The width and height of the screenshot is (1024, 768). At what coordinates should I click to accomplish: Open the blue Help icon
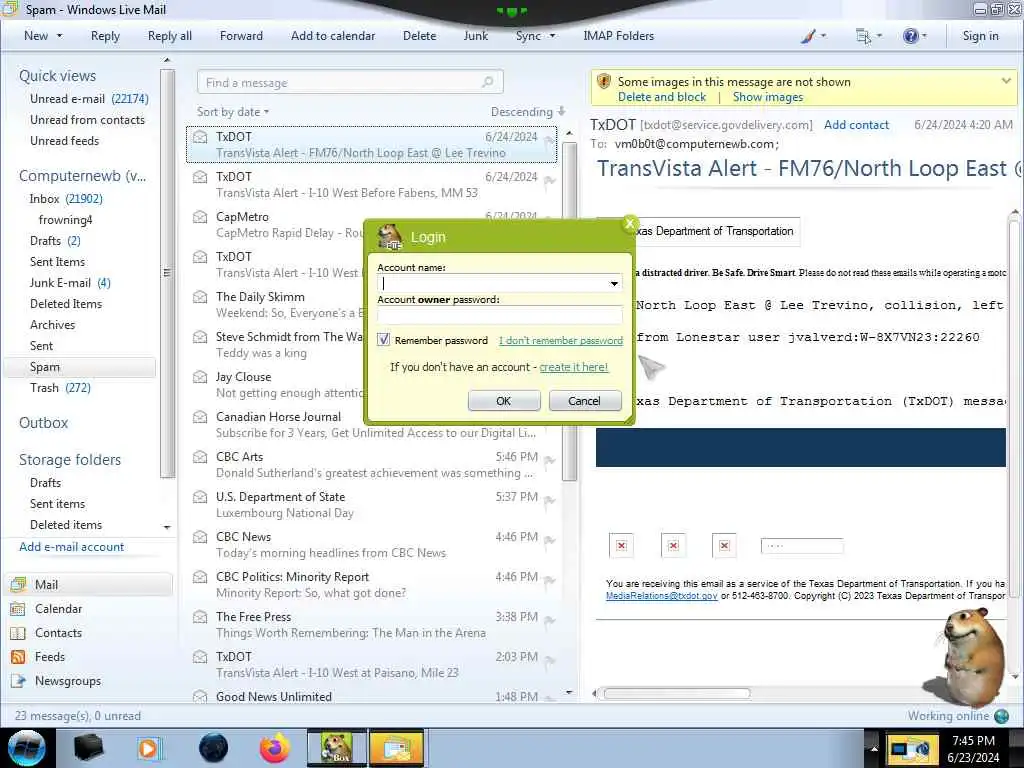click(910, 36)
